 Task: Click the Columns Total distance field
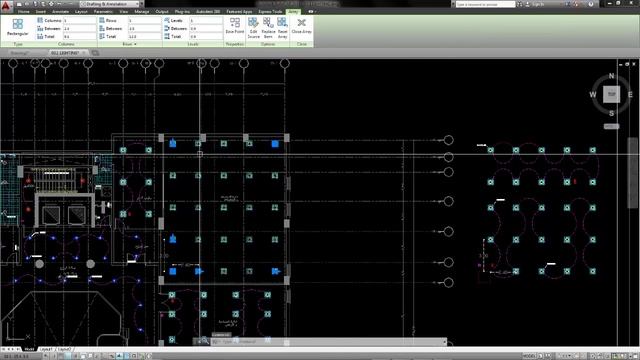pyautogui.click(x=79, y=36)
